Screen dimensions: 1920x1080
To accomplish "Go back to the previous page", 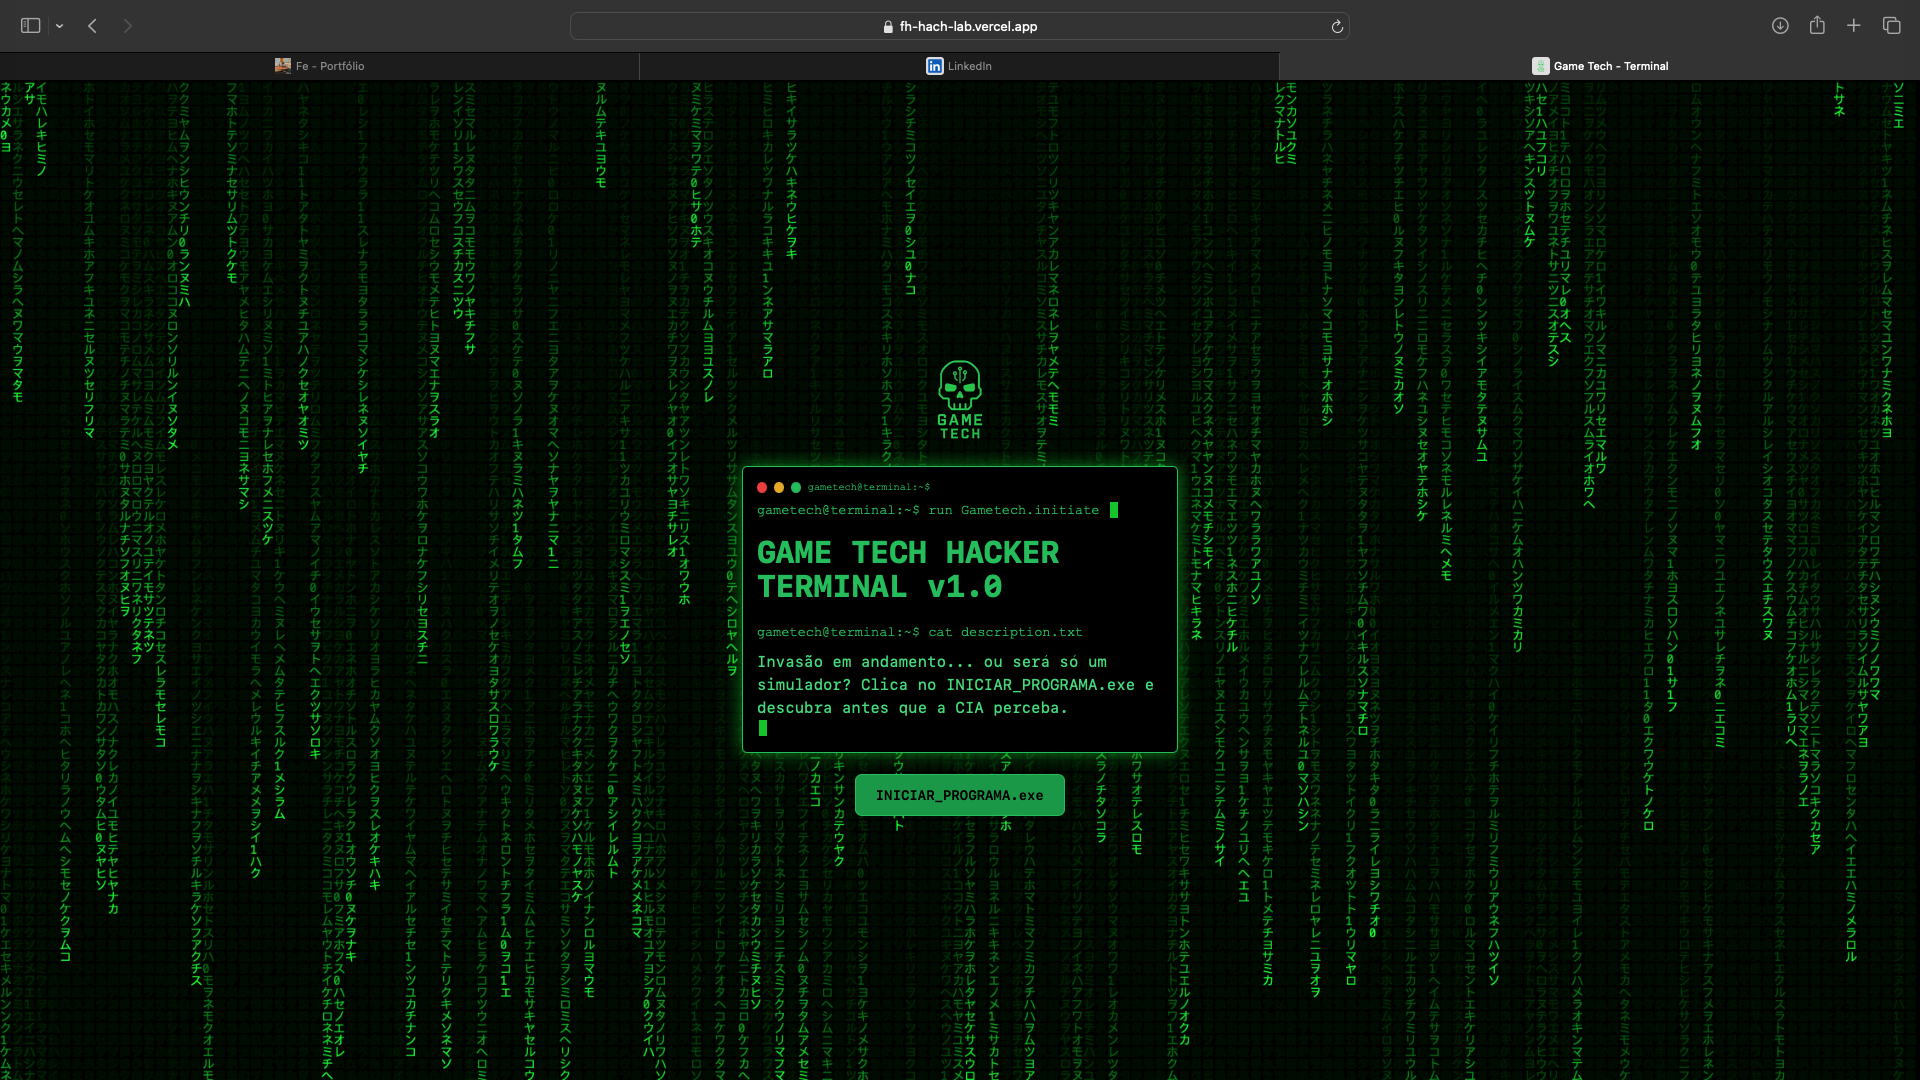I will (92, 26).
